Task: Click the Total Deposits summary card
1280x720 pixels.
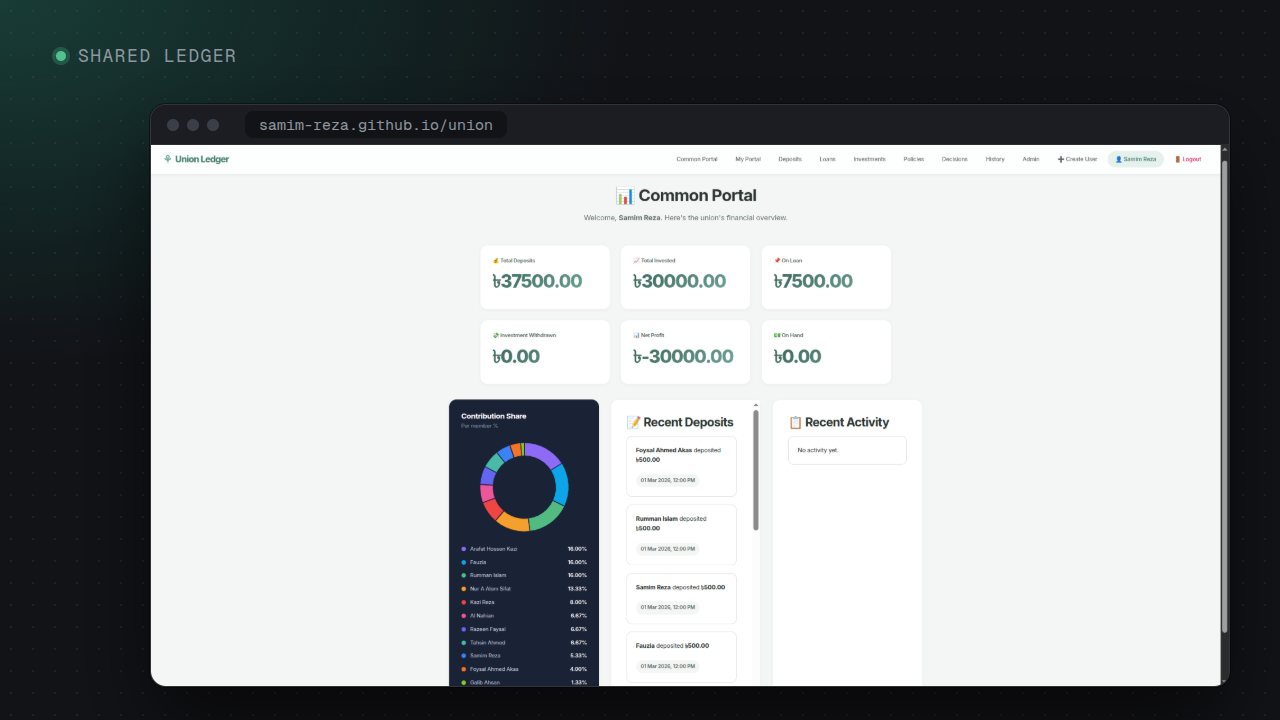Action: tap(545, 277)
